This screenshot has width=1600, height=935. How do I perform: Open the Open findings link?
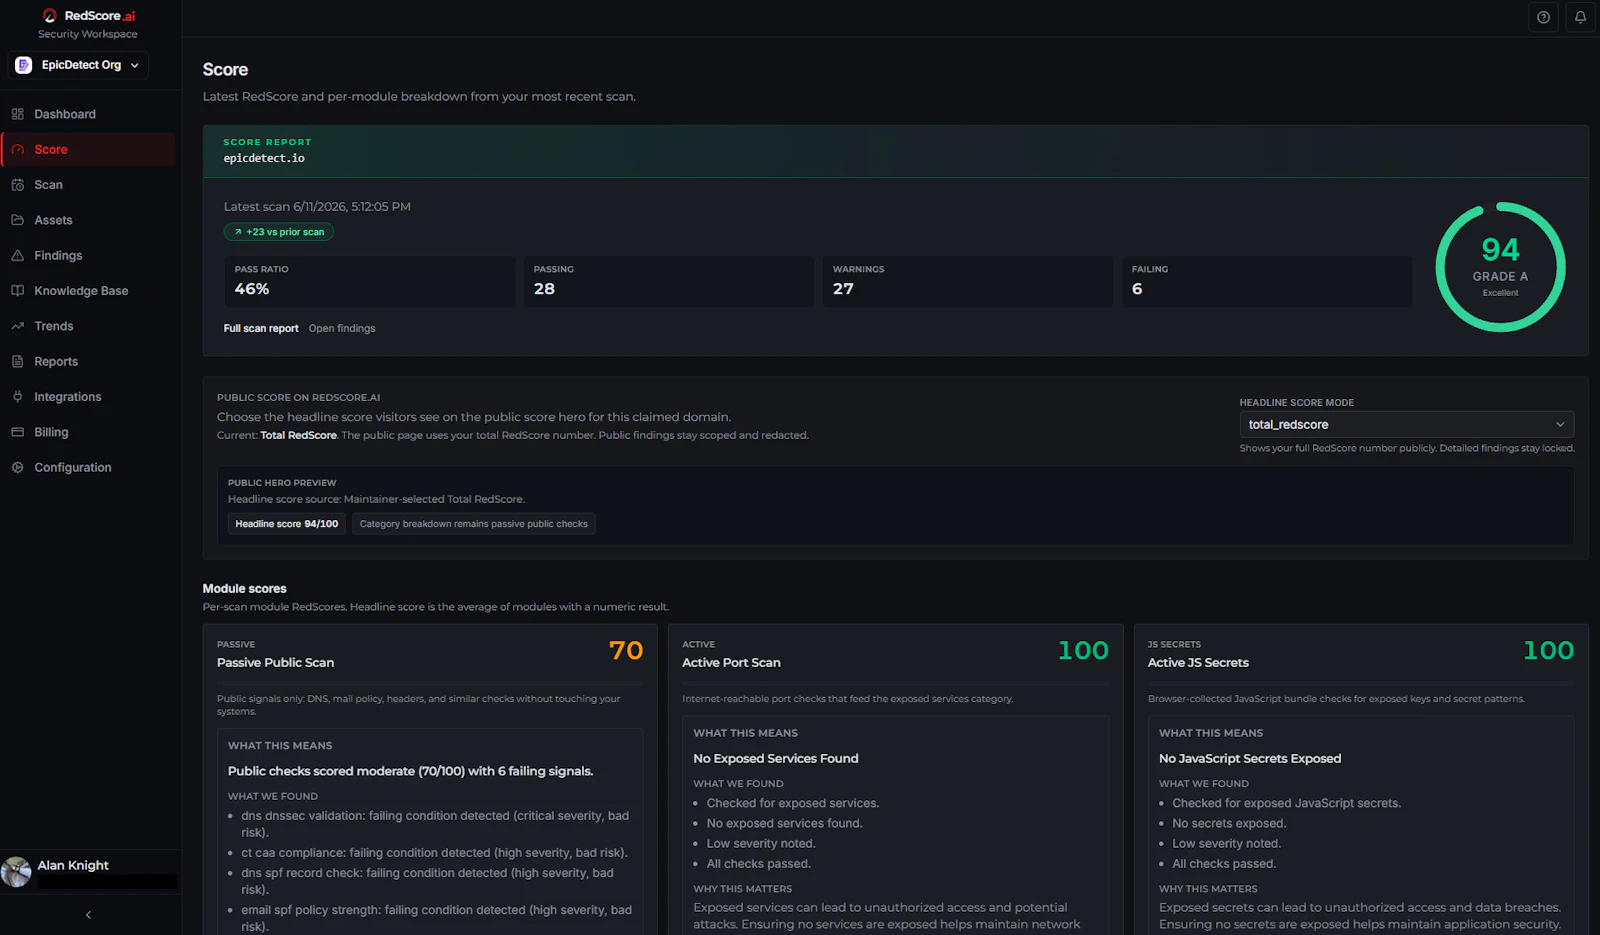(342, 328)
